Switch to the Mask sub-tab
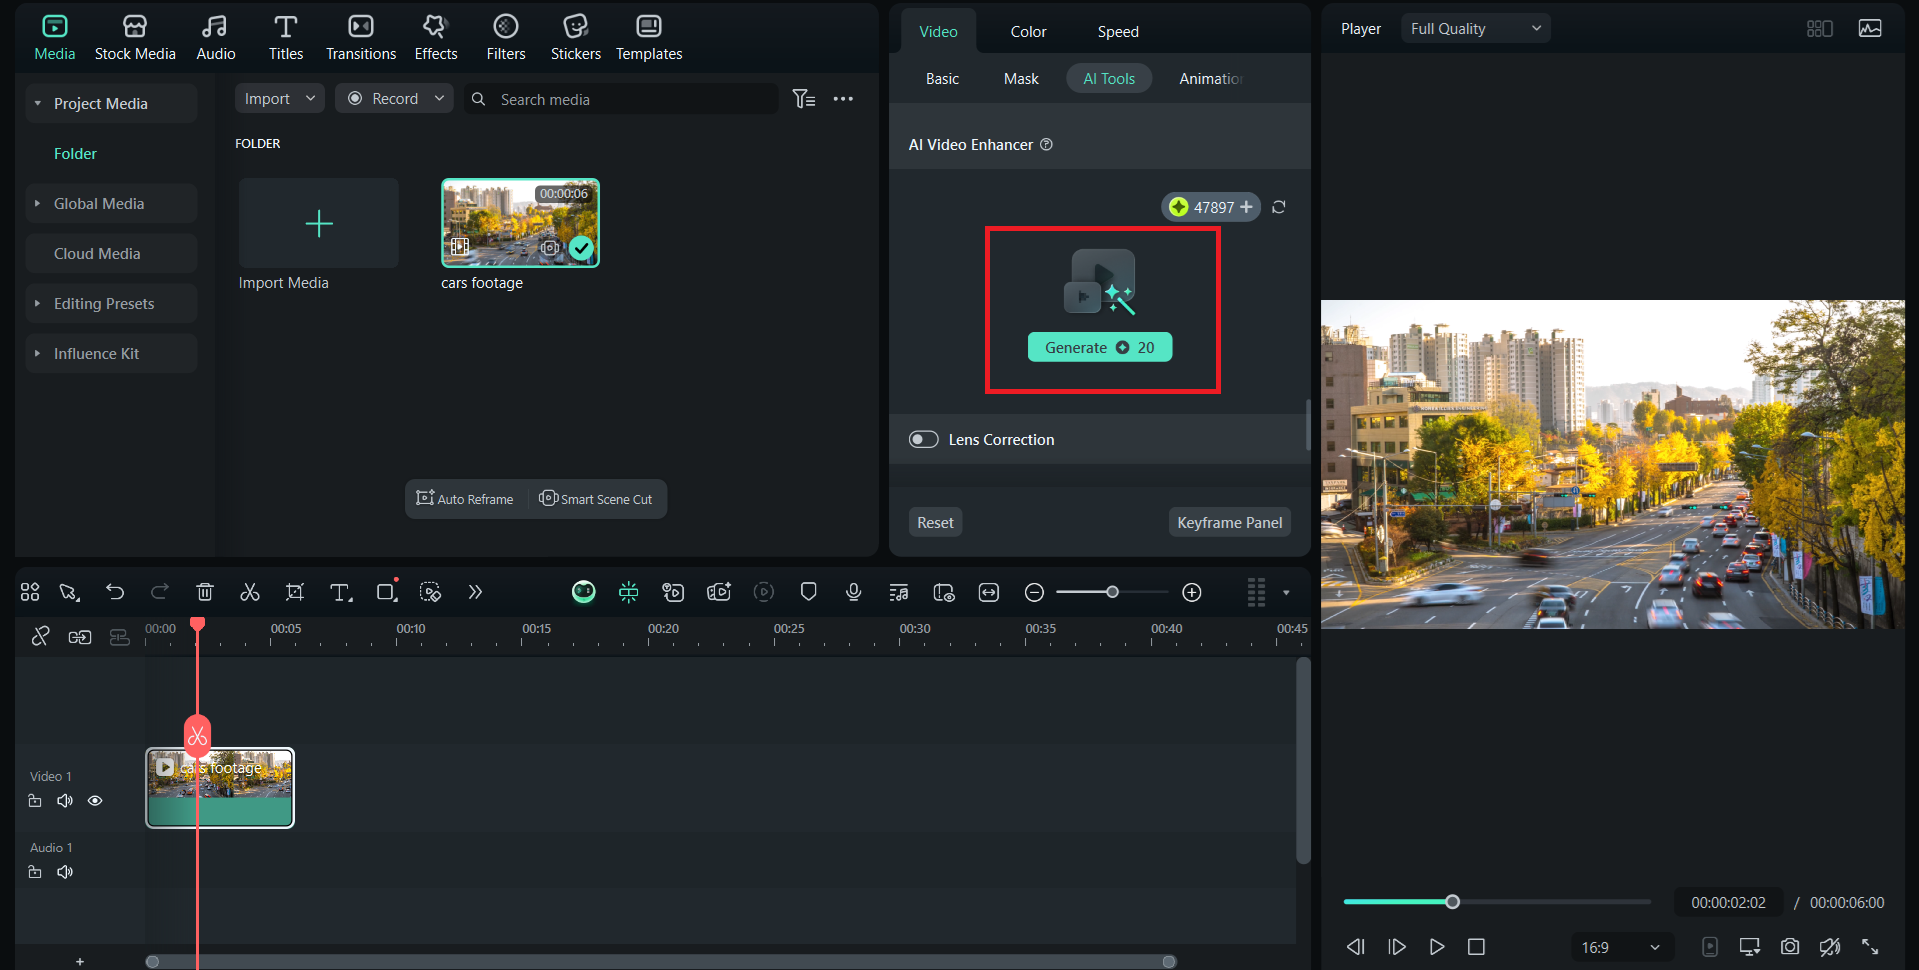1919x970 pixels. pos(1021,78)
